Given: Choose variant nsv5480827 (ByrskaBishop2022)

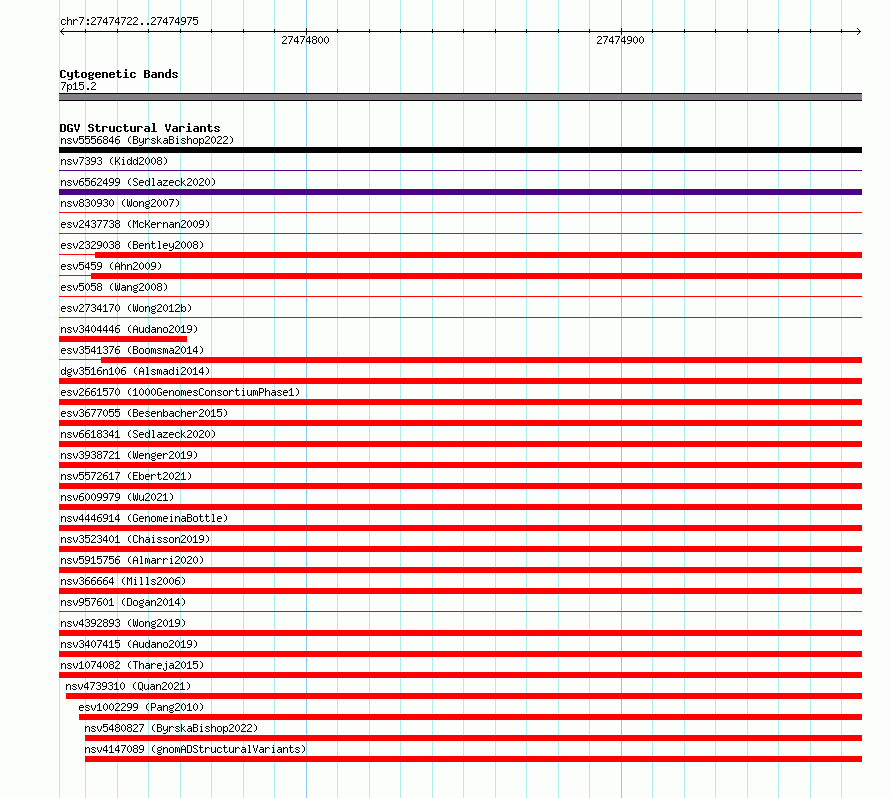Looking at the screenshot, I should pos(171,728).
